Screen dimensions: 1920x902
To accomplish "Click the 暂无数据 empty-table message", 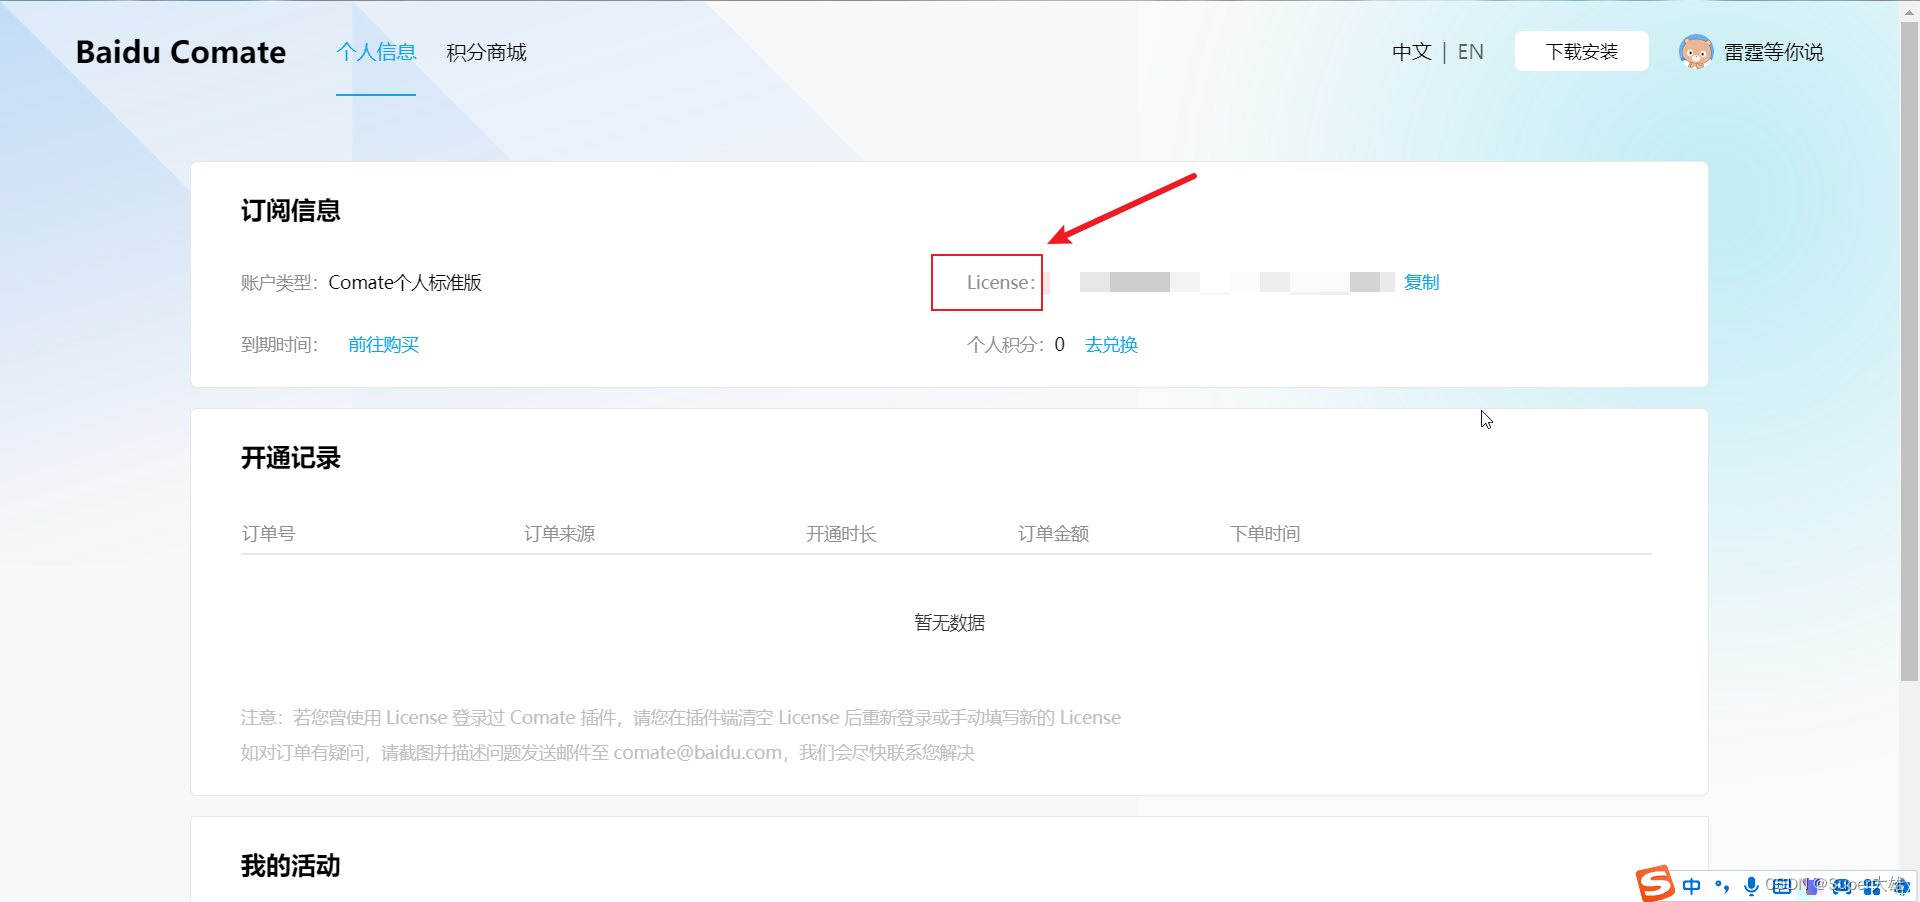I will pos(949,622).
